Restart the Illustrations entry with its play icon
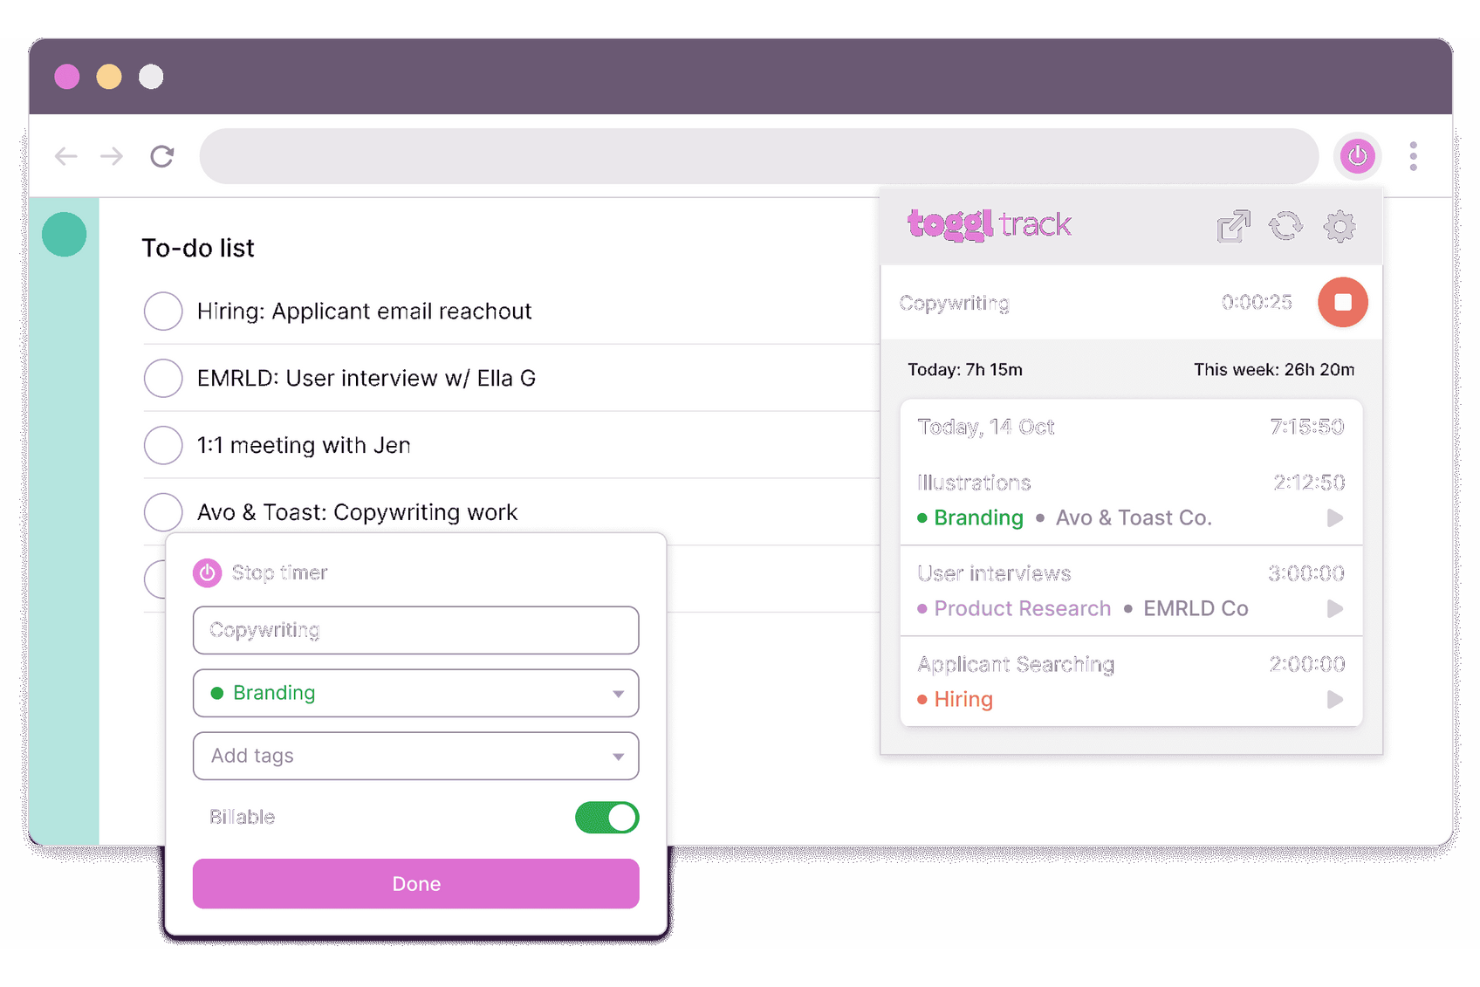Image resolution: width=1480 pixels, height=987 pixels. click(x=1335, y=518)
